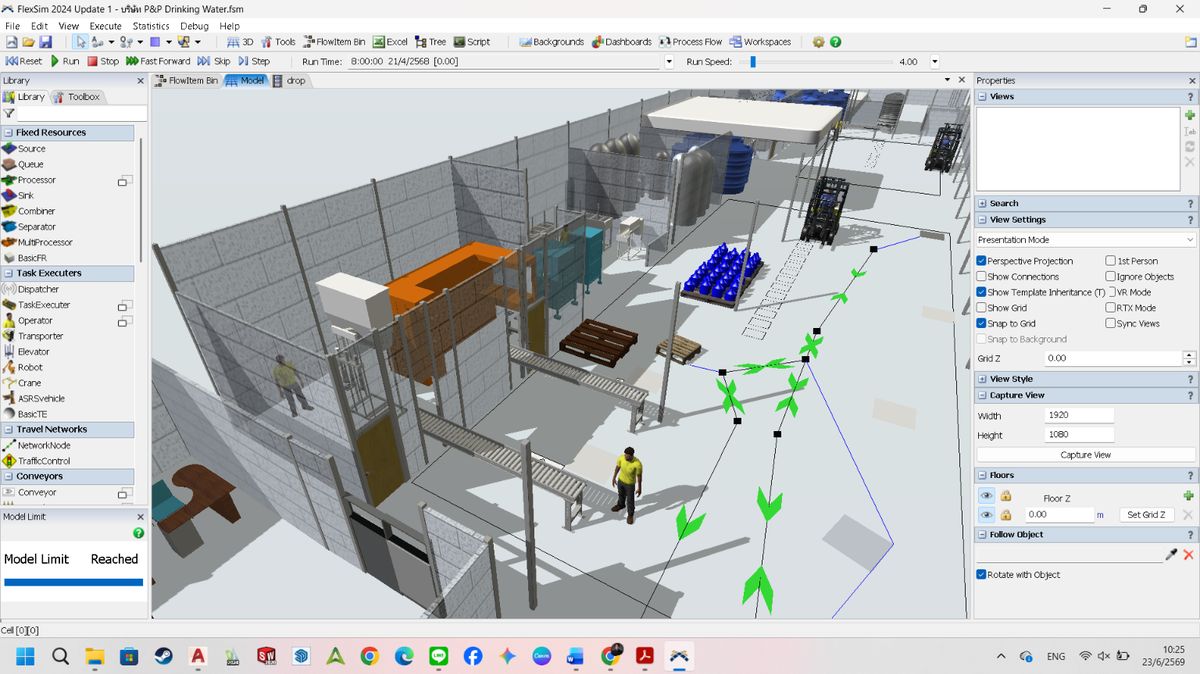Fast Forward the simulation
The width and height of the screenshot is (1200, 674).
(158, 61)
